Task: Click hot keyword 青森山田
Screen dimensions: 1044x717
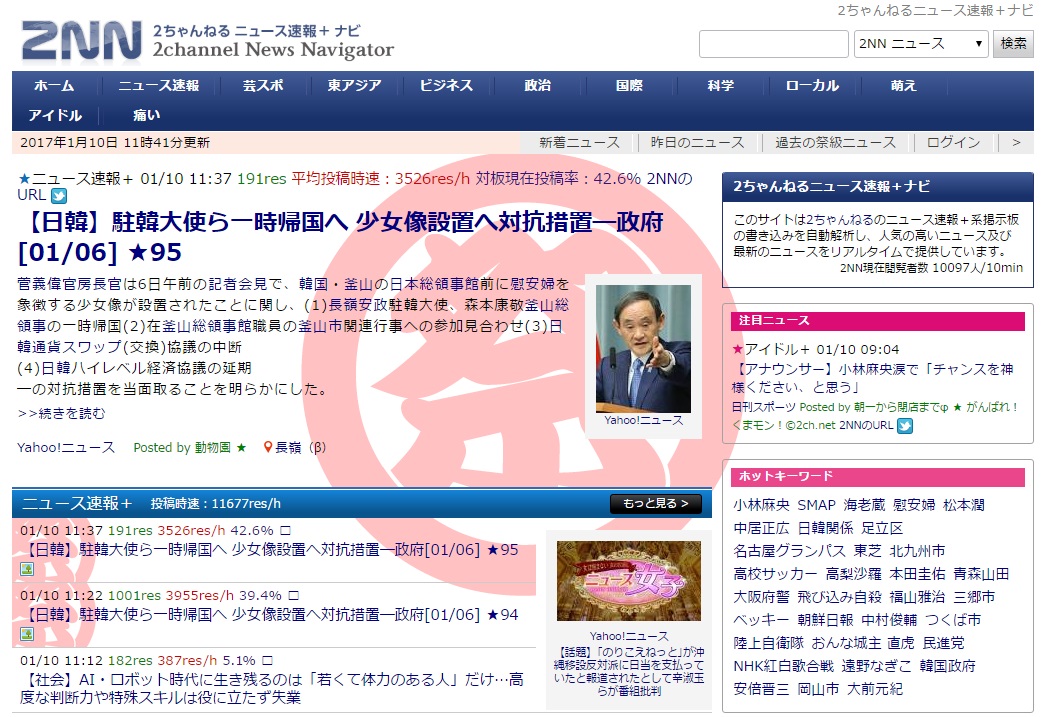Action: tap(981, 574)
